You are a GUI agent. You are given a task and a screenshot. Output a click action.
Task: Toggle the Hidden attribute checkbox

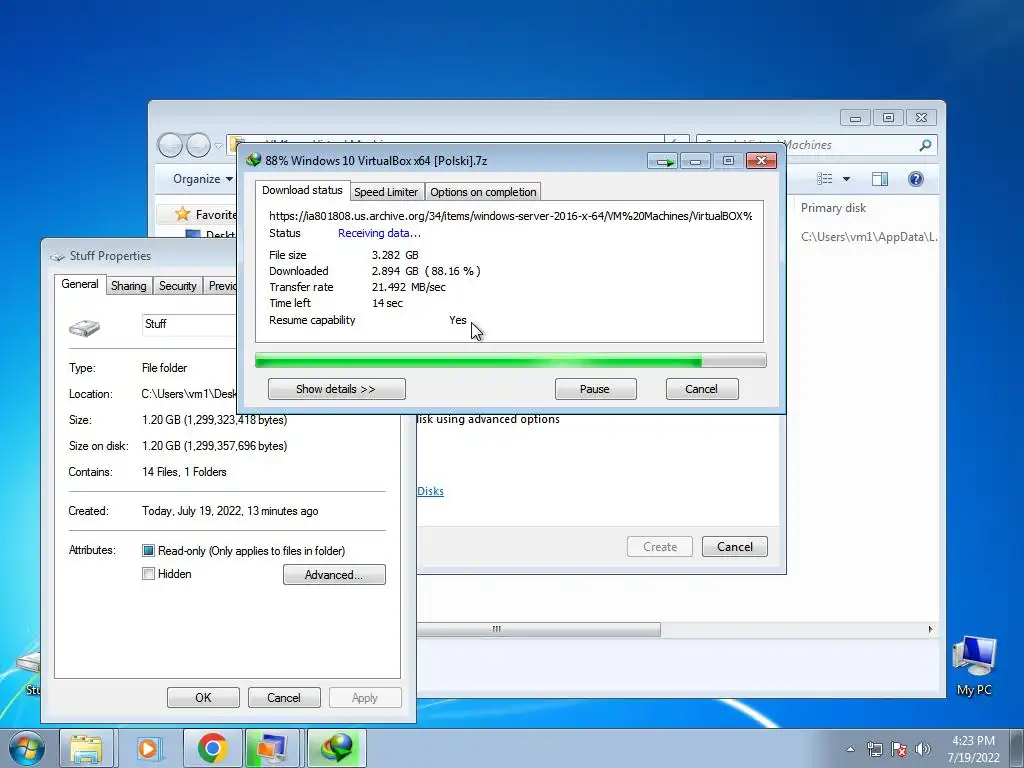tap(148, 573)
